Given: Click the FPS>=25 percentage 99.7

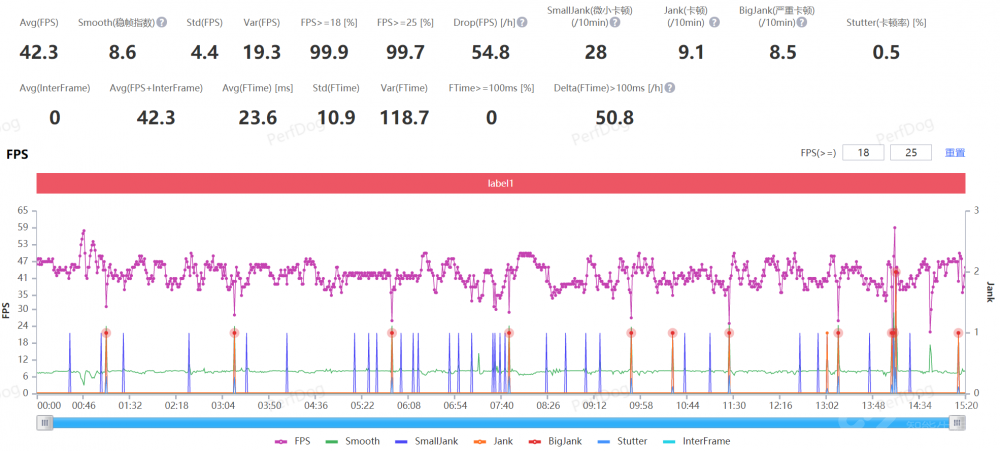Looking at the screenshot, I should [406, 52].
